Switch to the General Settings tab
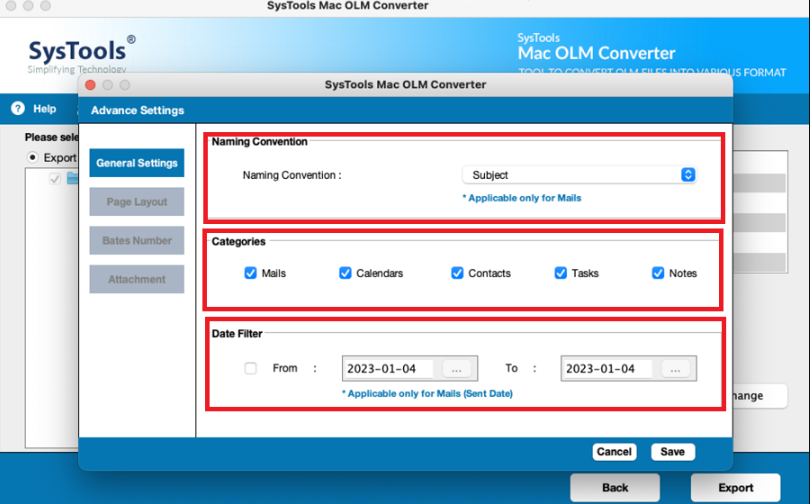 pos(137,163)
